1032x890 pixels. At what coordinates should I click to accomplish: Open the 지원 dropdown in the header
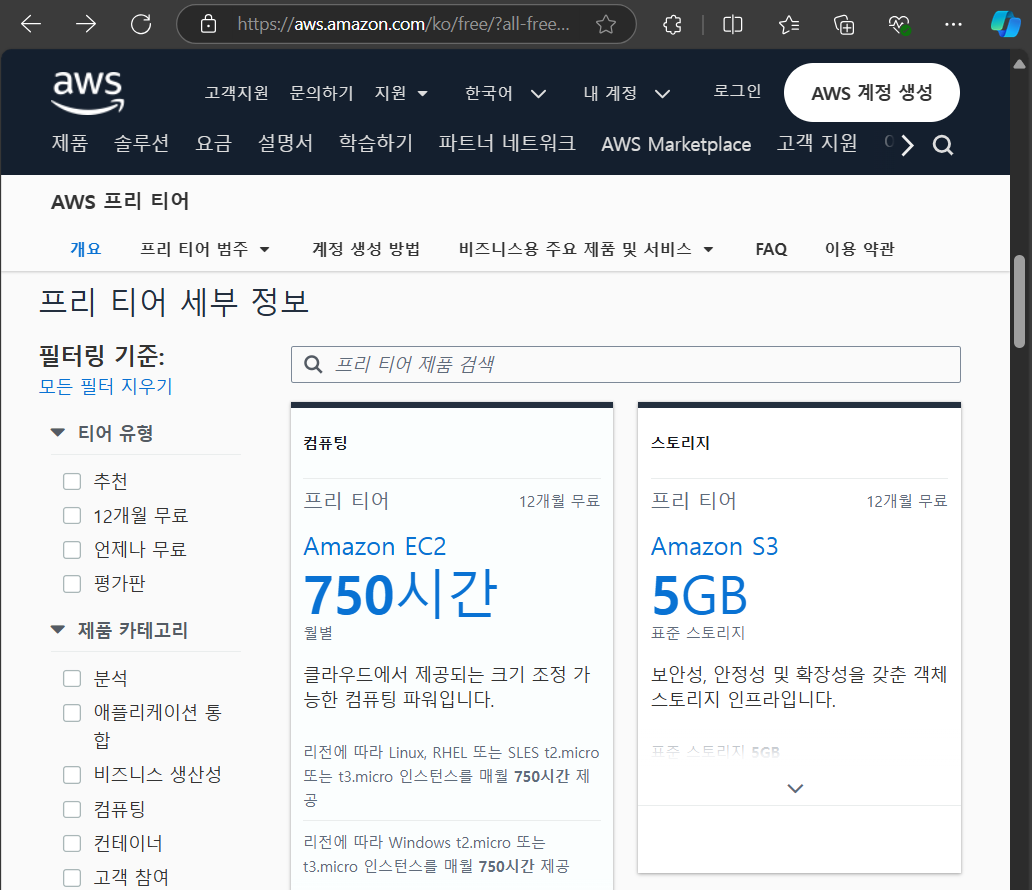tap(401, 93)
